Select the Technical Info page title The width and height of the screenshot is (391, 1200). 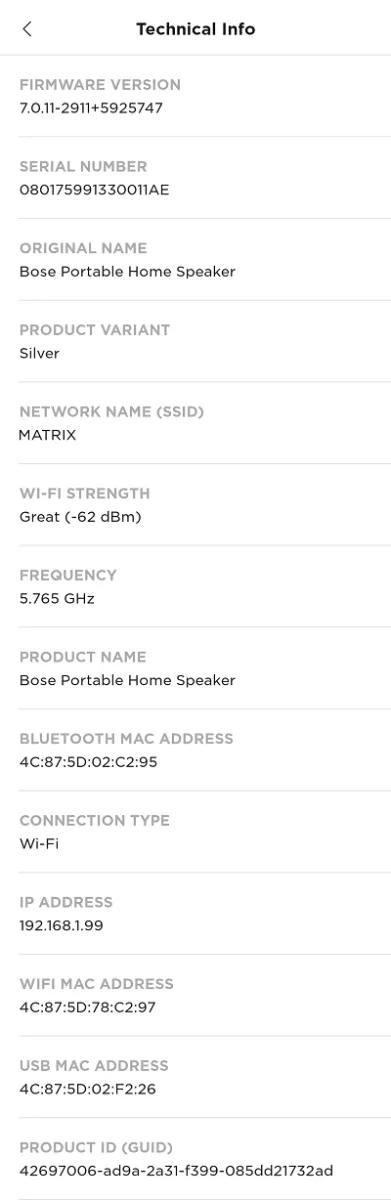[x=196, y=29]
